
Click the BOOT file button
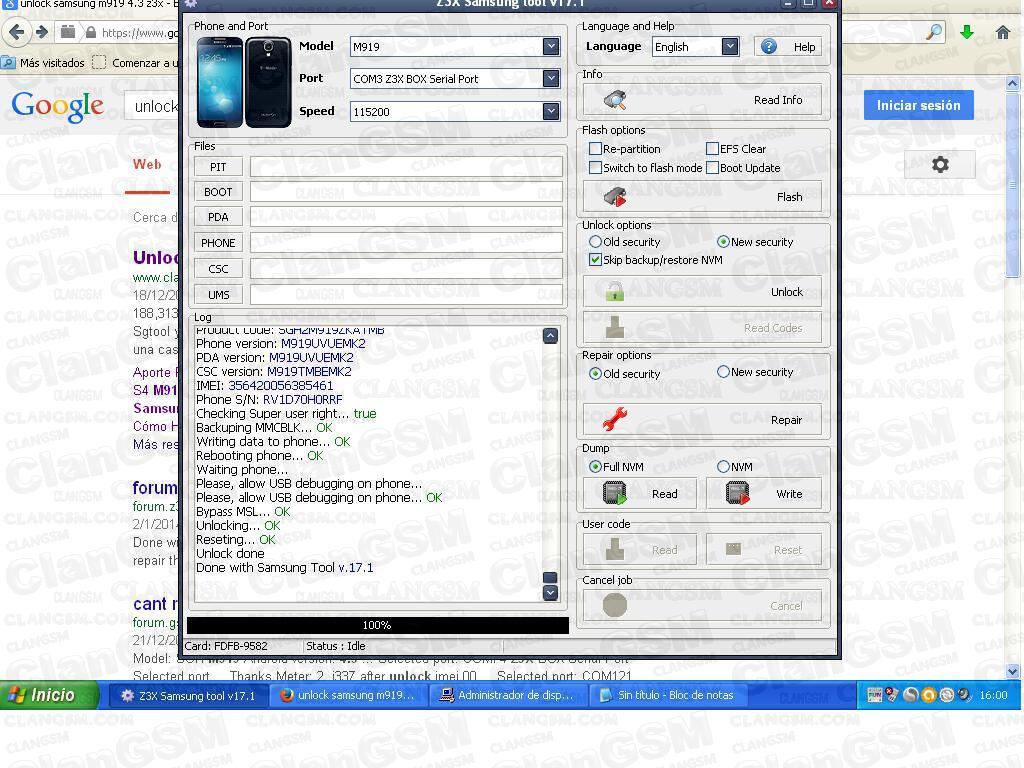(x=218, y=191)
